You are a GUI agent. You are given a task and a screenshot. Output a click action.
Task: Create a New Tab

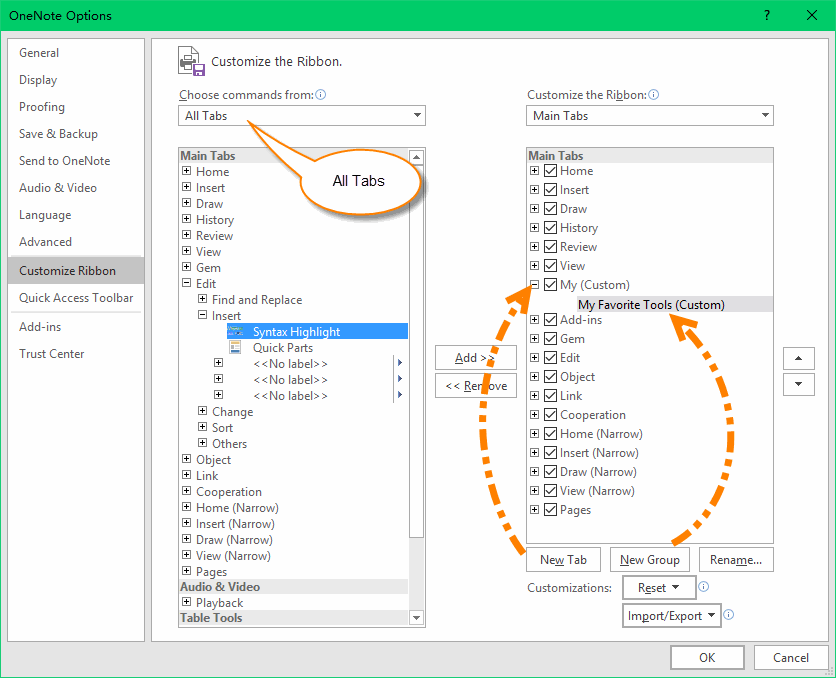[x=563, y=560]
